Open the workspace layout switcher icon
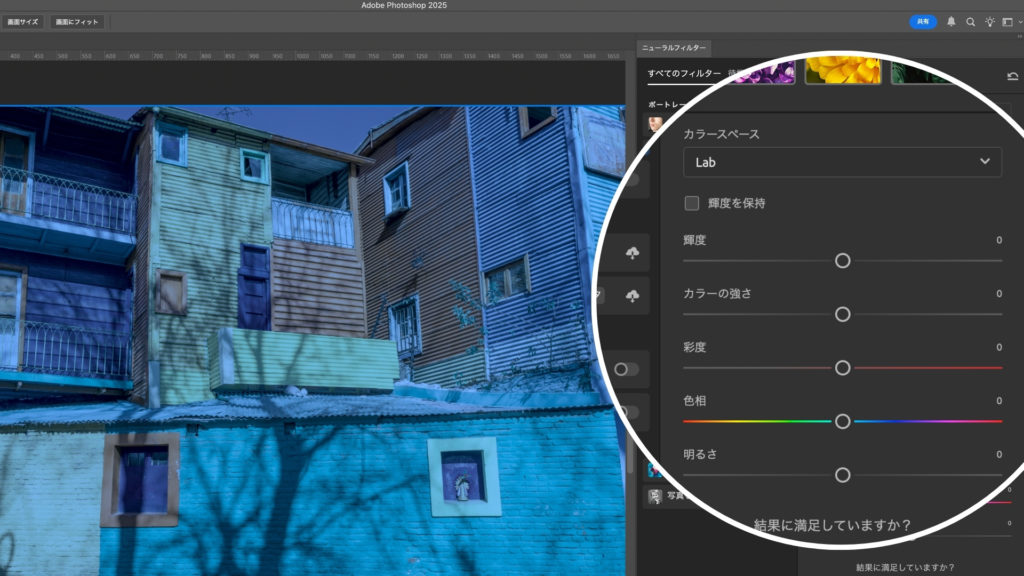The height and width of the screenshot is (576, 1024). pyautogui.click(x=1007, y=21)
